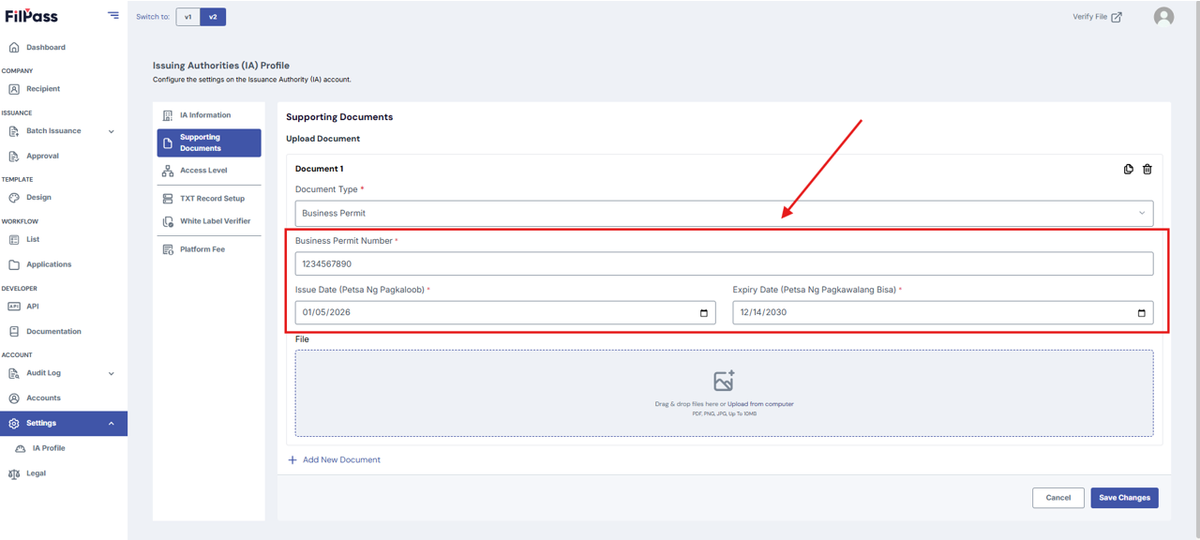Click the Verify File external link icon
The height and width of the screenshot is (540, 1200).
coord(1117,17)
